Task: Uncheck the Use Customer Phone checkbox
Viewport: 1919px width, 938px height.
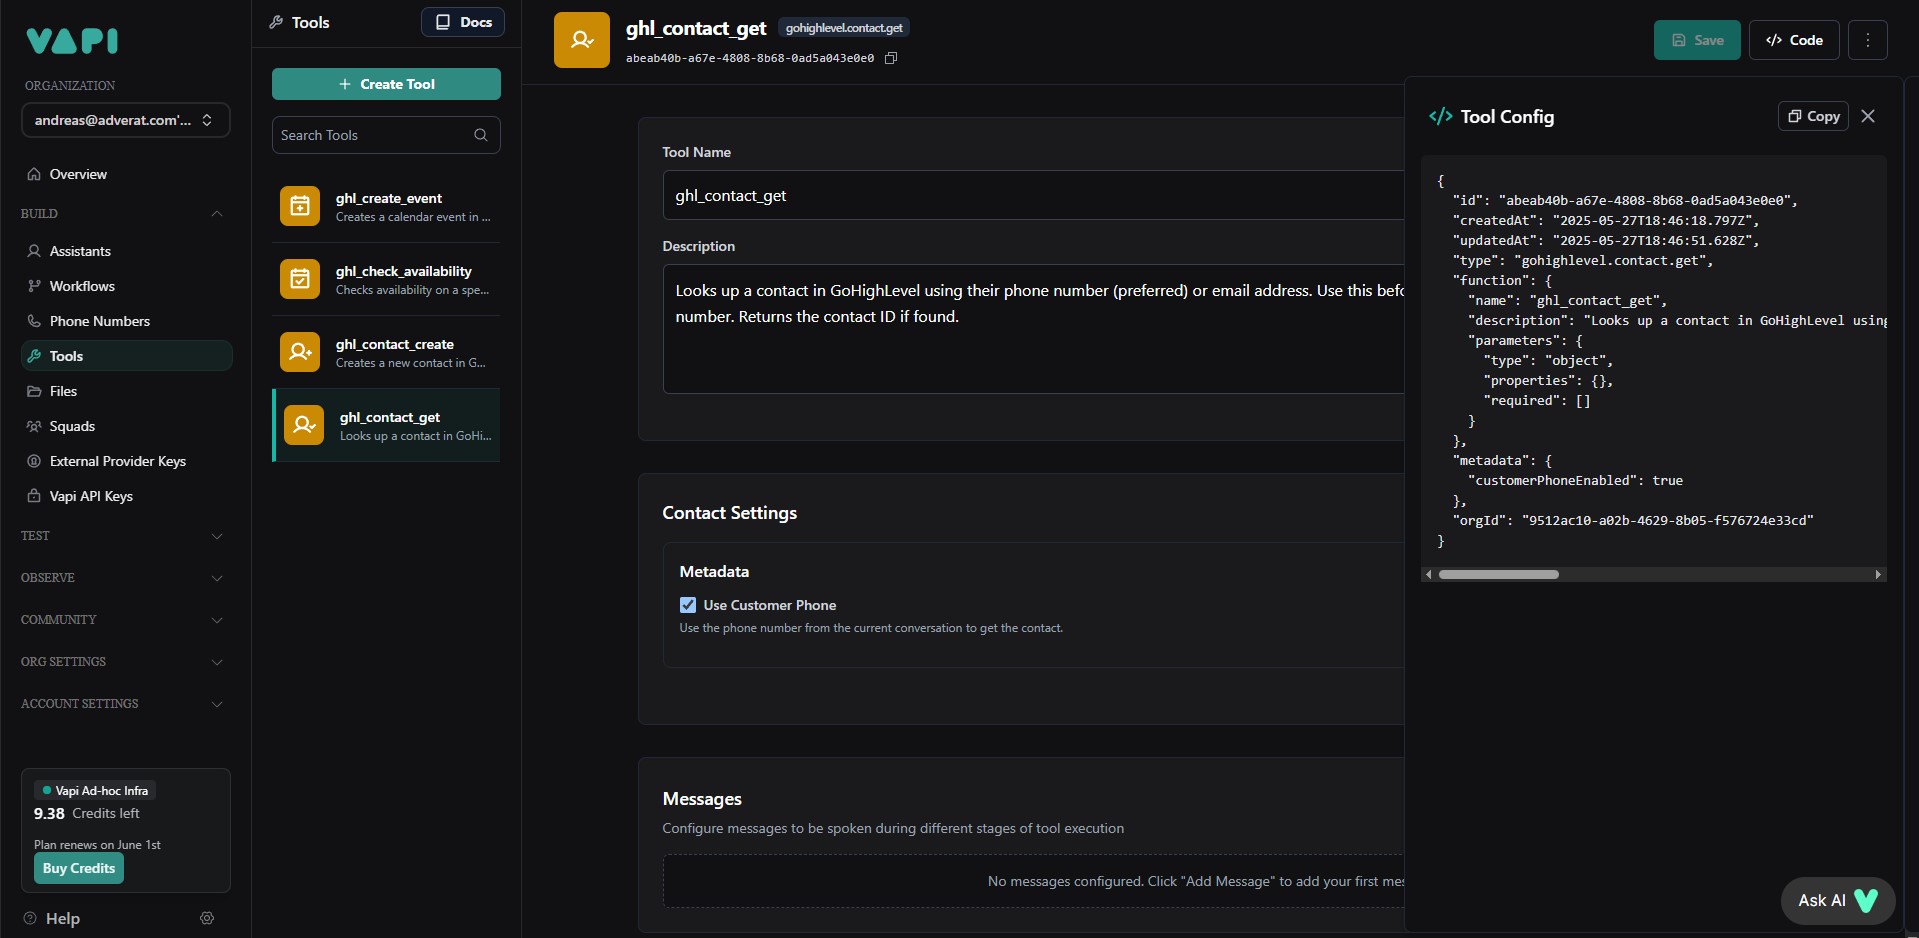Action: click(x=688, y=605)
